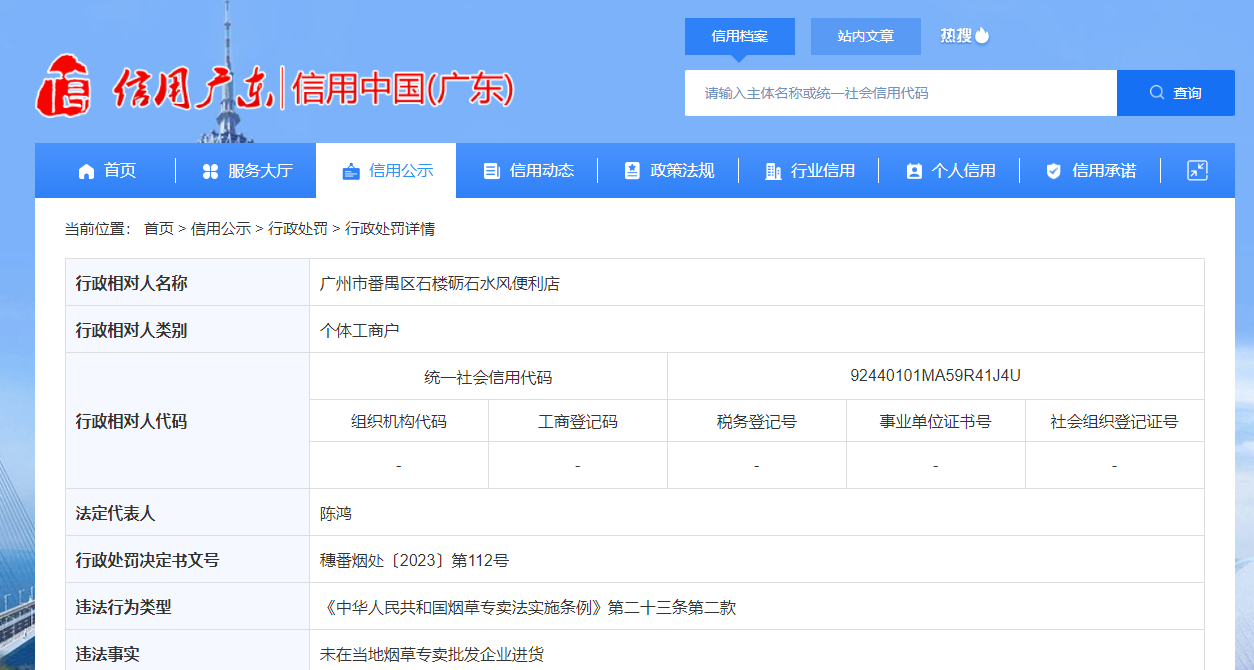Click the 未在当地烟草专卖批发企业进货 fact text
1254x670 pixels.
[x=432, y=654]
